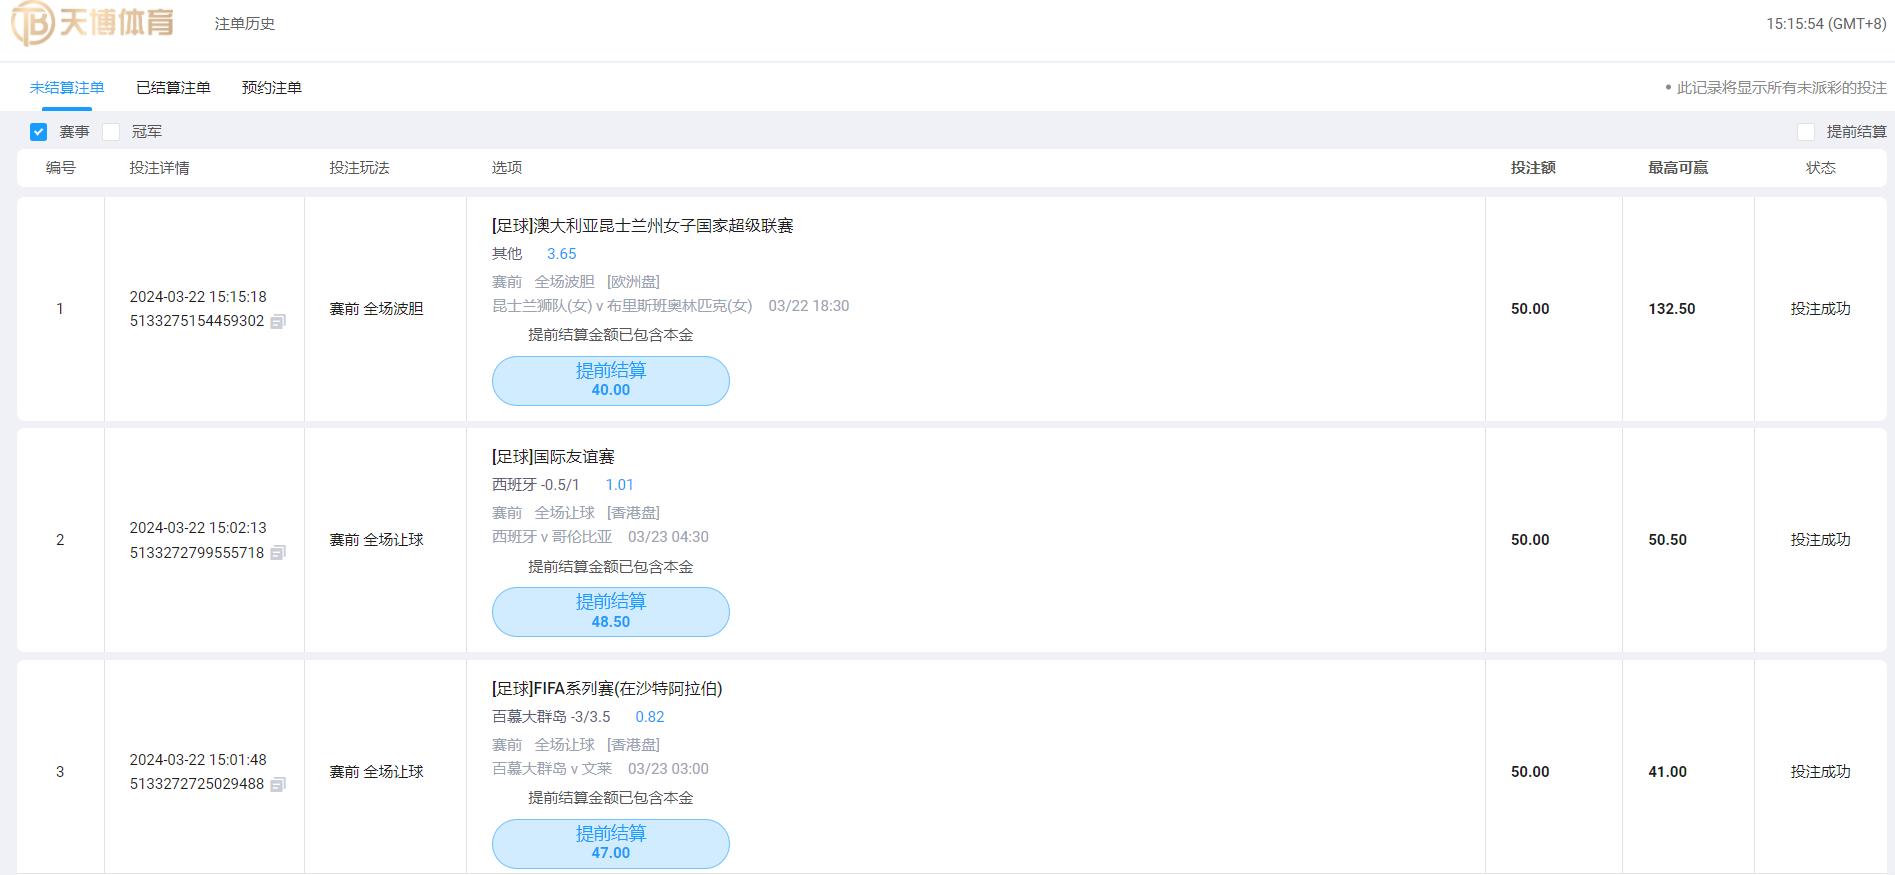Image resolution: width=1895 pixels, height=875 pixels.
Task: Select the 选项 column header
Action: (x=507, y=168)
